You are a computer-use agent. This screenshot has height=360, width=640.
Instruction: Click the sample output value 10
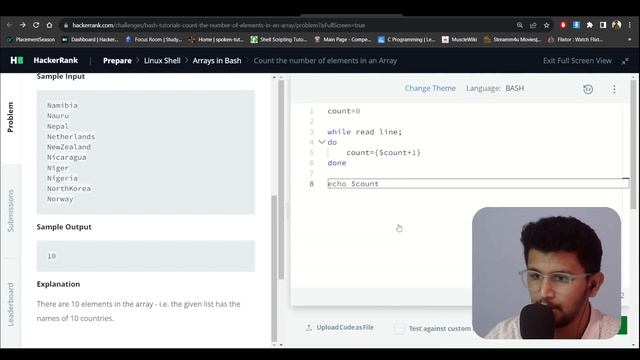coord(51,256)
